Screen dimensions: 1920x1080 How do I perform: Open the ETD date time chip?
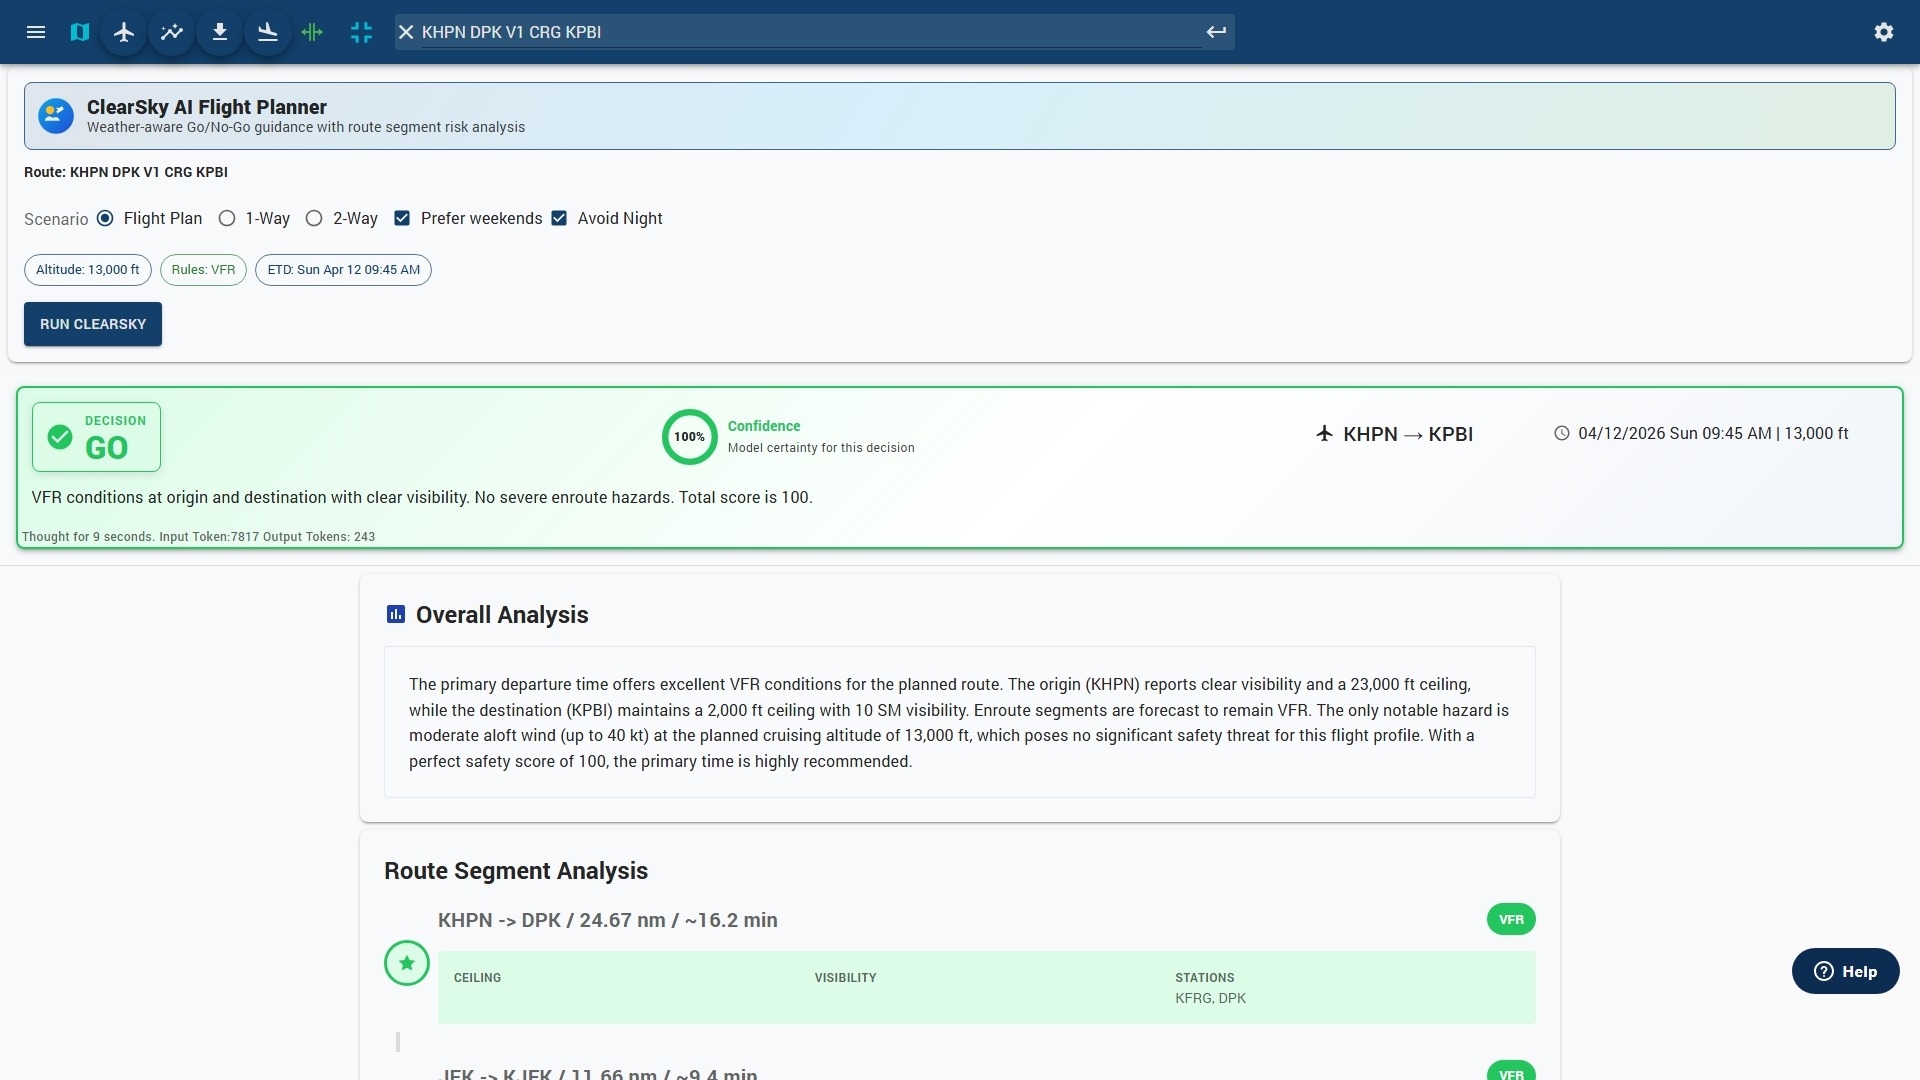point(343,270)
